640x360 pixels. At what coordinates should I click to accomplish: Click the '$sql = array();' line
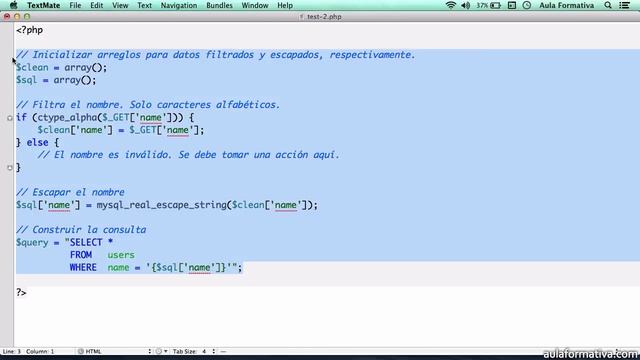(56, 80)
